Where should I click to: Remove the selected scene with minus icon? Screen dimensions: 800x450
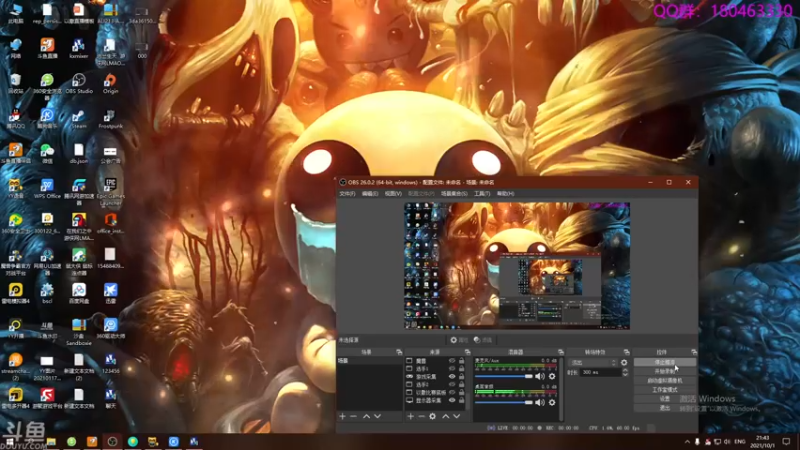[353, 416]
